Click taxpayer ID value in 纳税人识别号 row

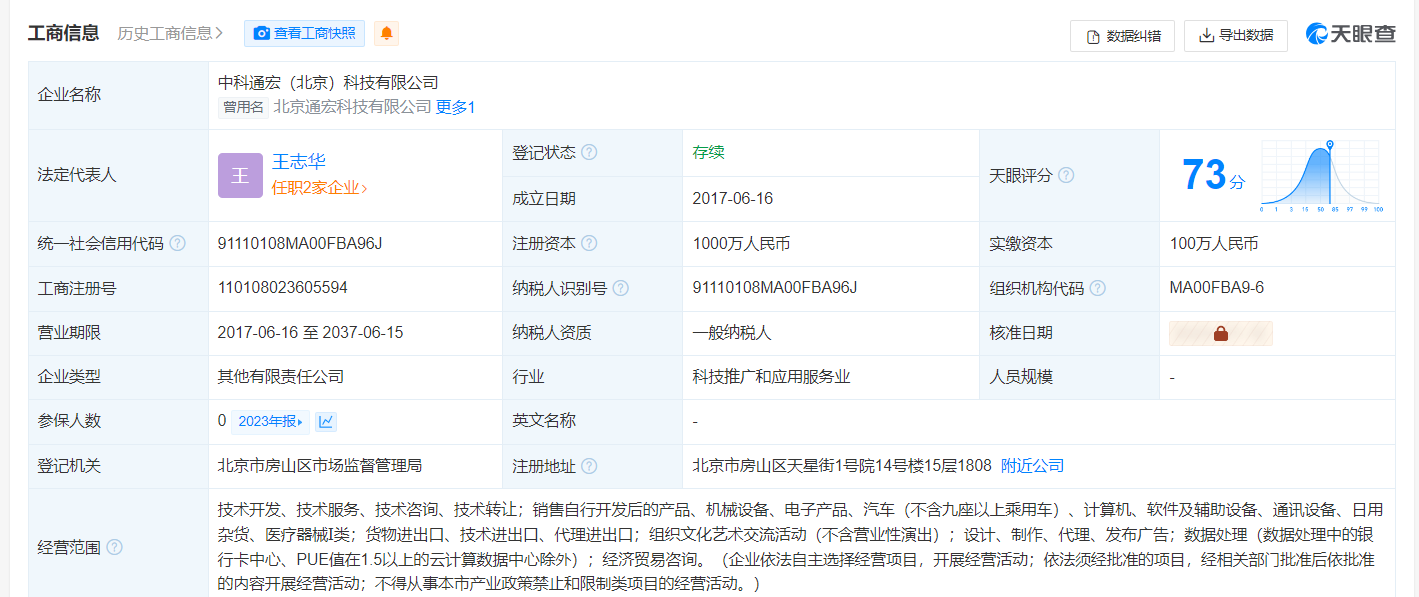pos(775,288)
